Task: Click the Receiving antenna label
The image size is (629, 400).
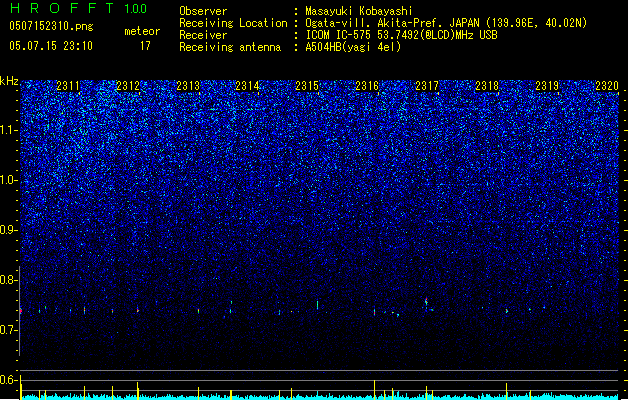Action: [x=230, y=47]
